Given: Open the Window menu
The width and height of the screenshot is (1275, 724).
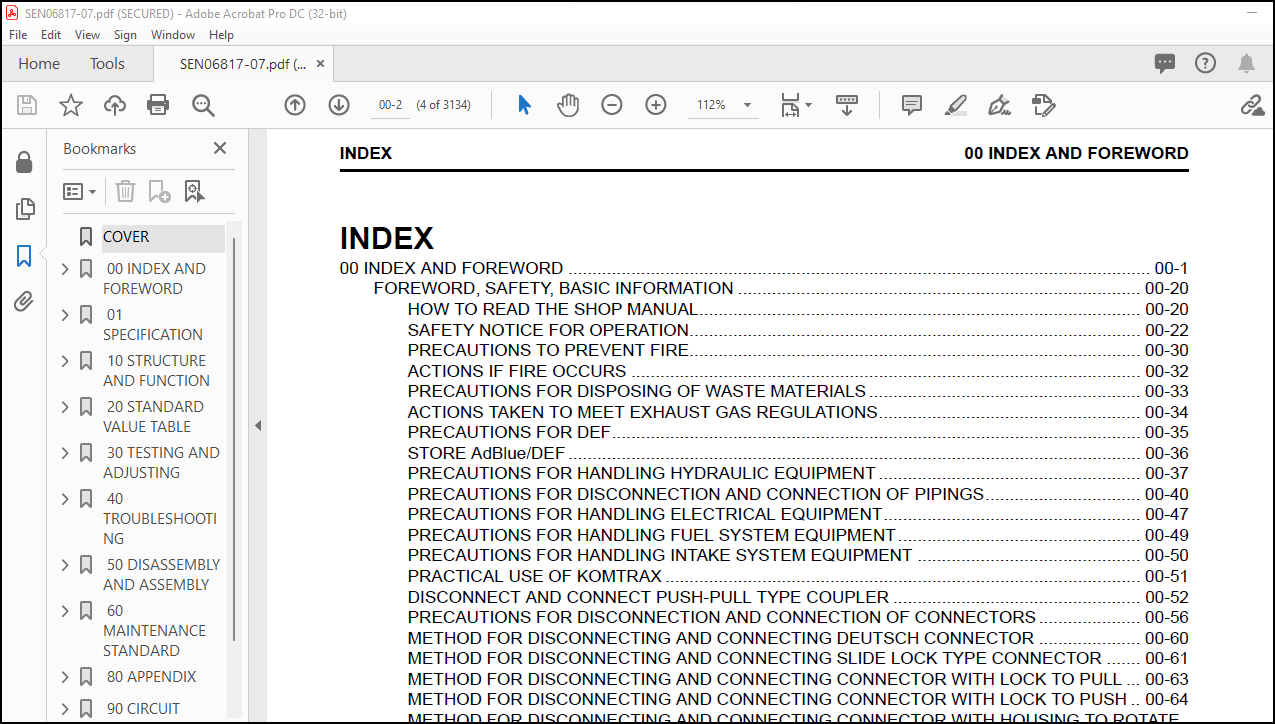Looking at the screenshot, I should point(173,34).
